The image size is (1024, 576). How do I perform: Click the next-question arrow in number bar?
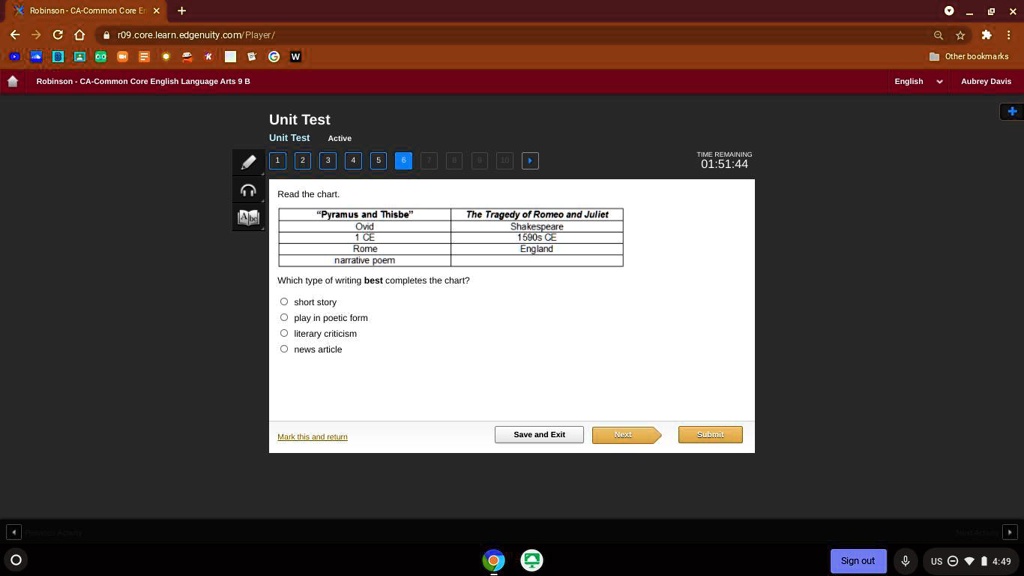click(530, 161)
